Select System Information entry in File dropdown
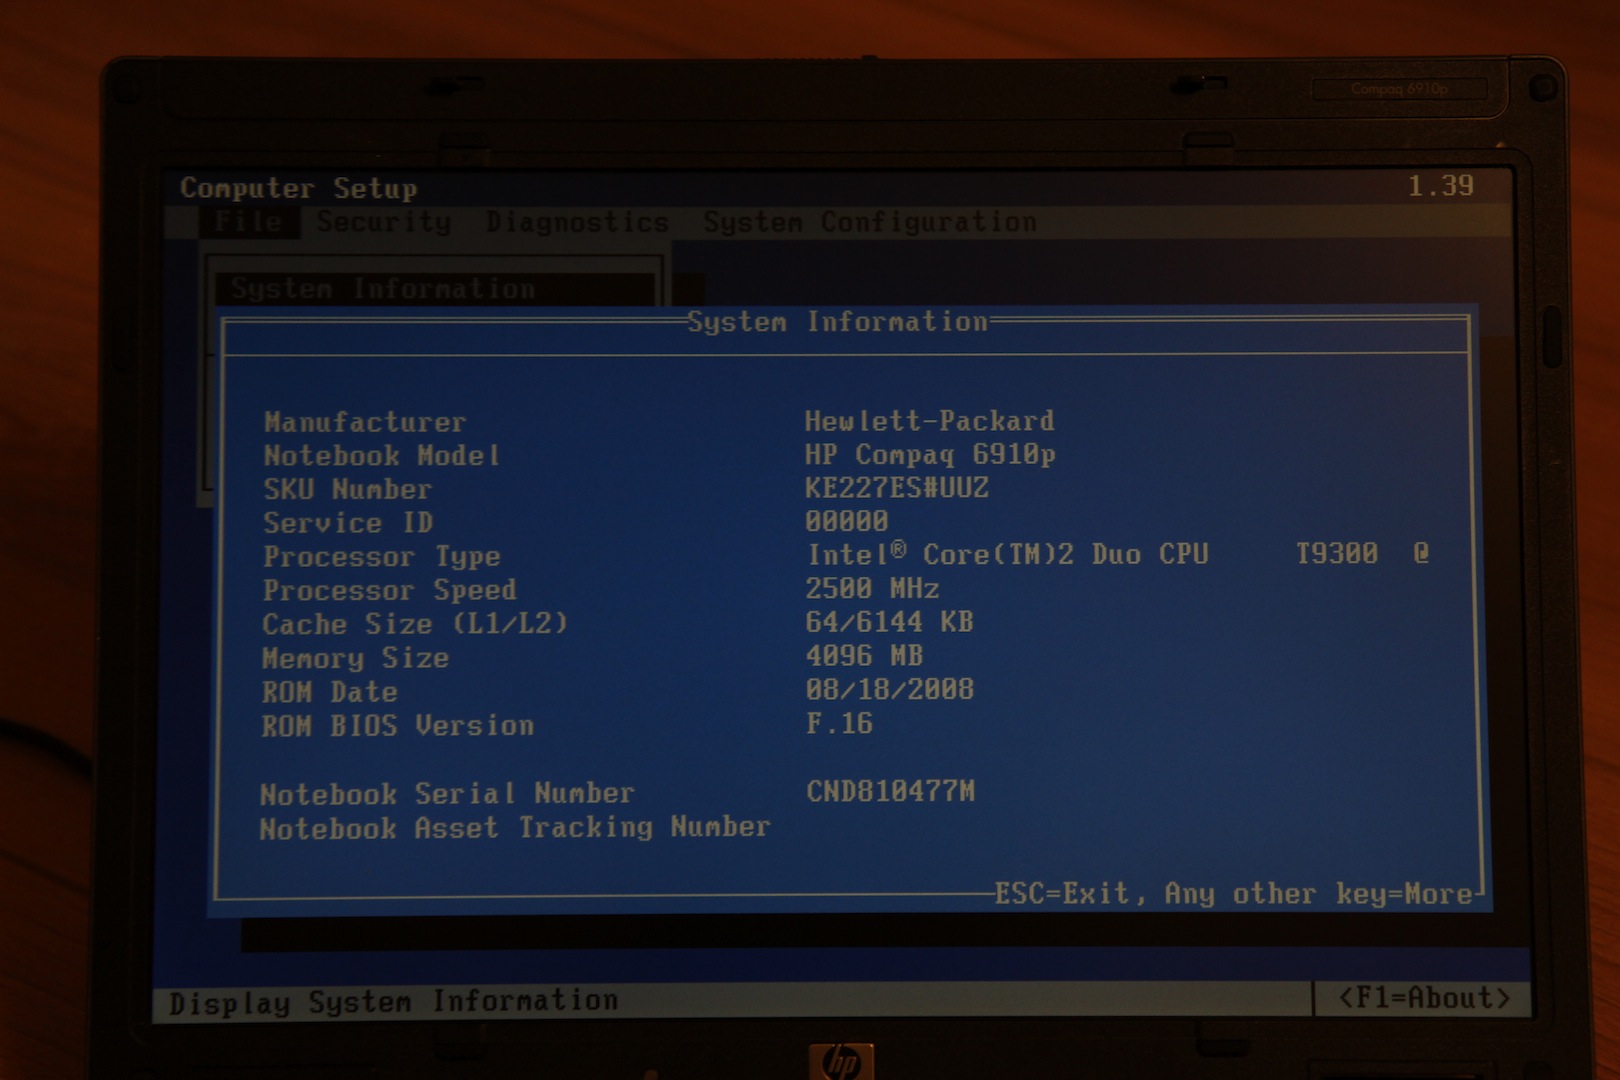The image size is (1620, 1080). pos(383,289)
